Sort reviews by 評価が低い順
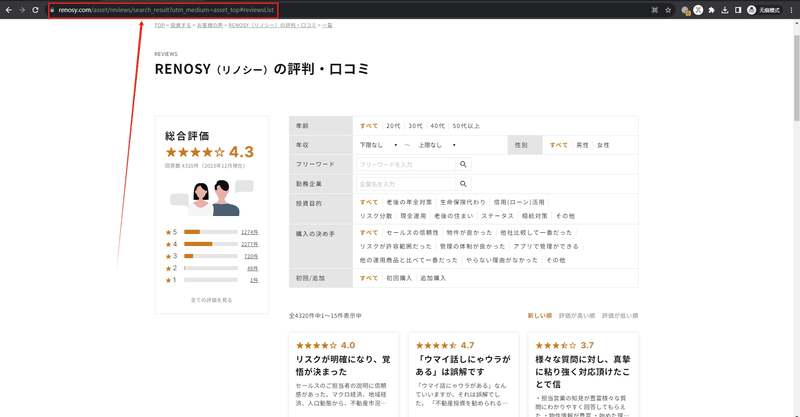Screen dimensions: 800x417 coord(620,315)
